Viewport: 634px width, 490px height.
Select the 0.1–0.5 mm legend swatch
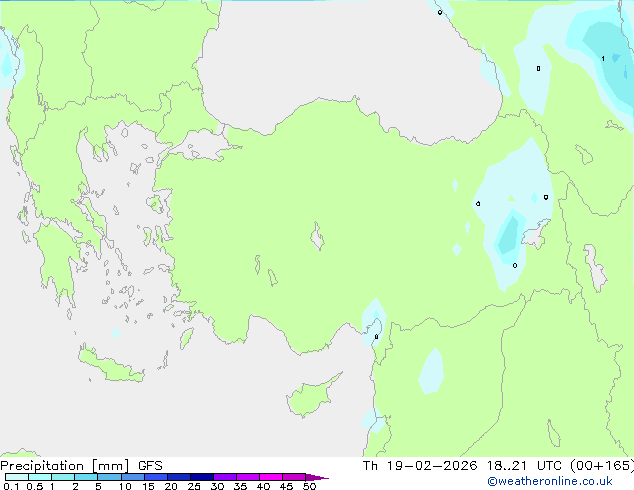pos(17,477)
